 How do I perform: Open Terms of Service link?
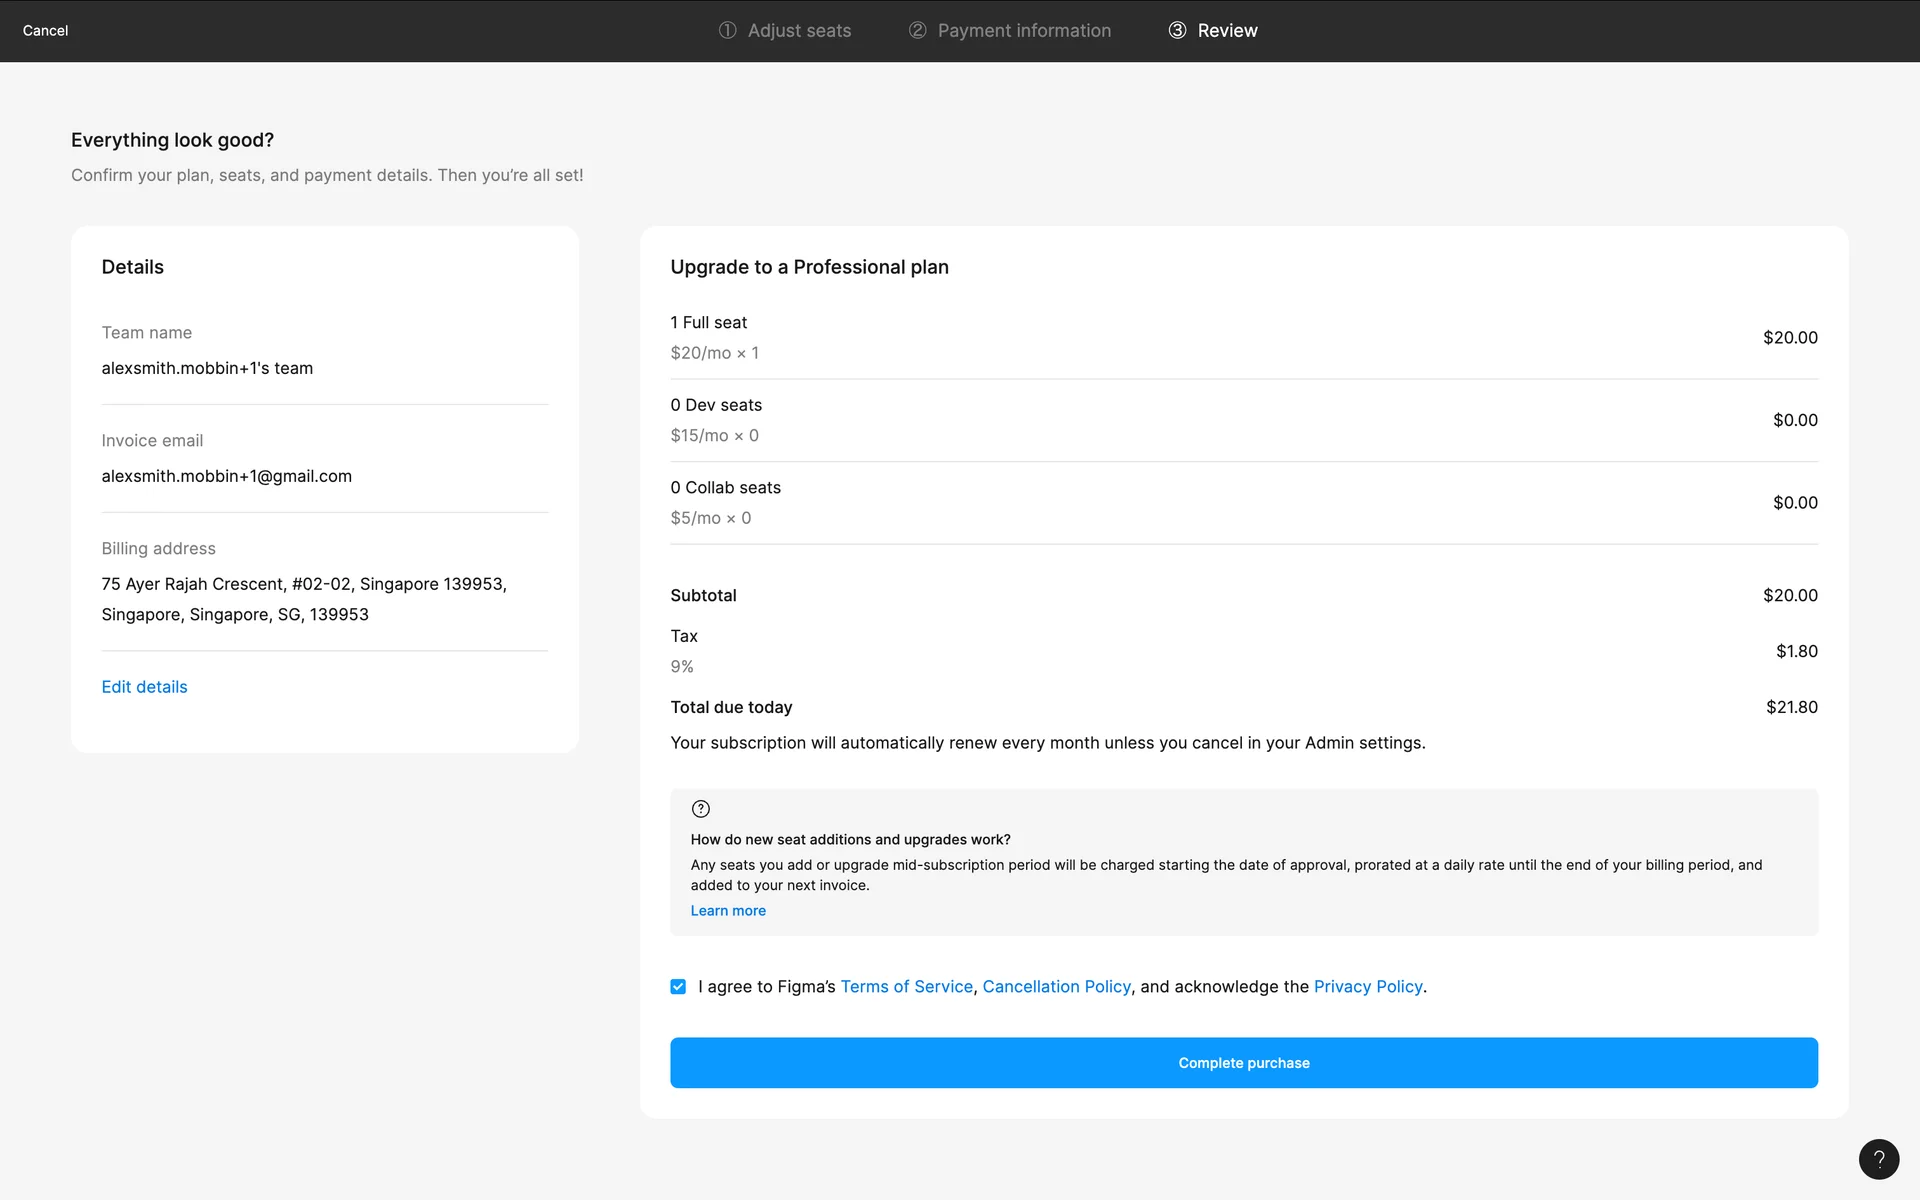click(906, 987)
